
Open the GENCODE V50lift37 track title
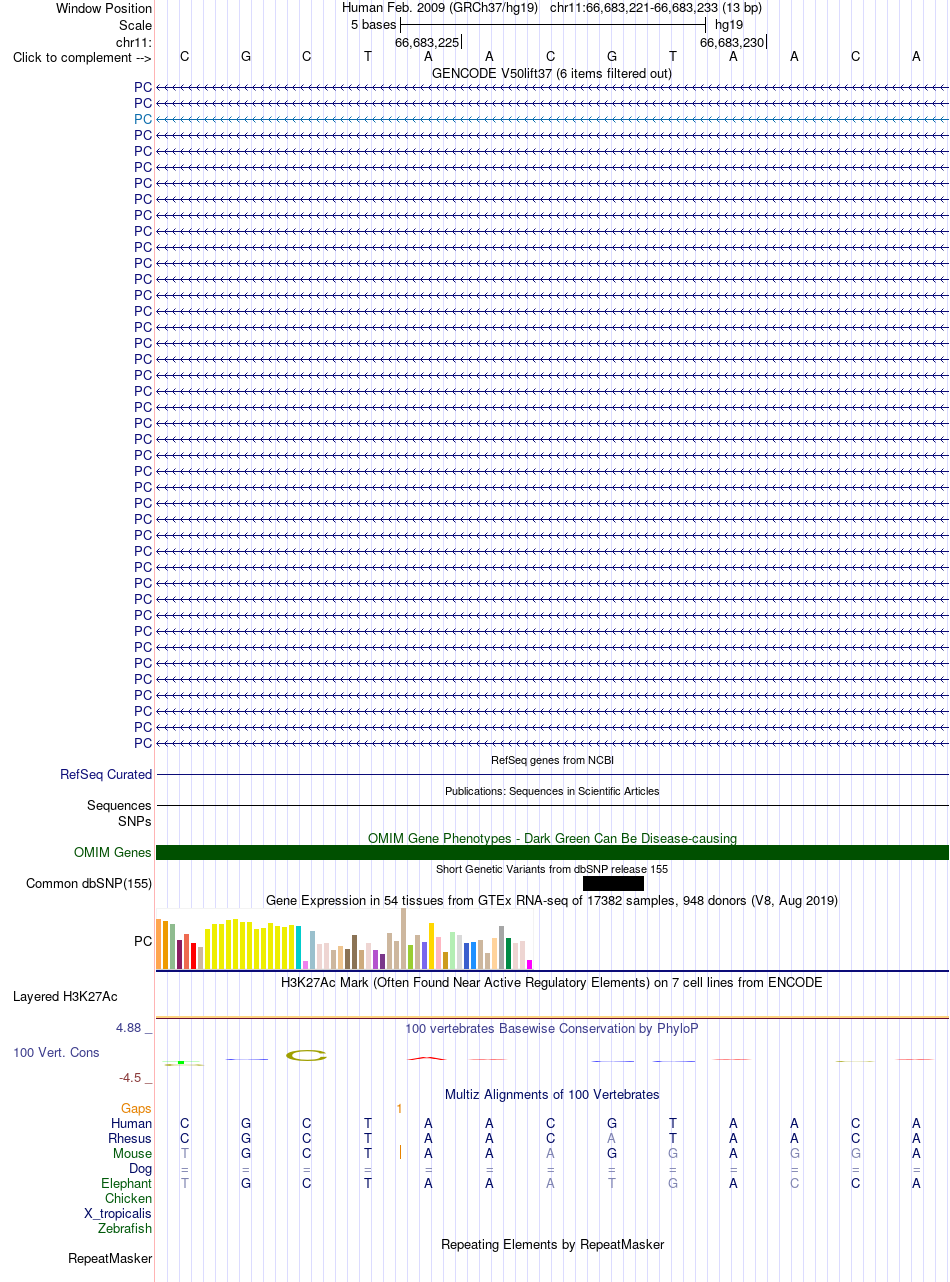552,73
